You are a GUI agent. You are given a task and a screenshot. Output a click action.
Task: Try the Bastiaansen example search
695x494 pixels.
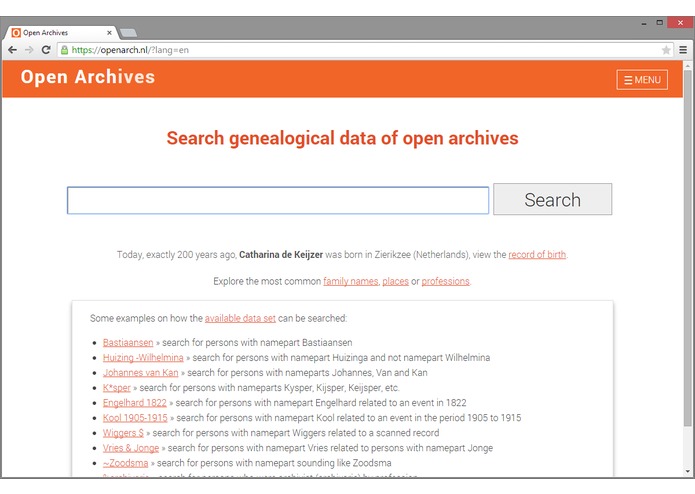(x=128, y=342)
